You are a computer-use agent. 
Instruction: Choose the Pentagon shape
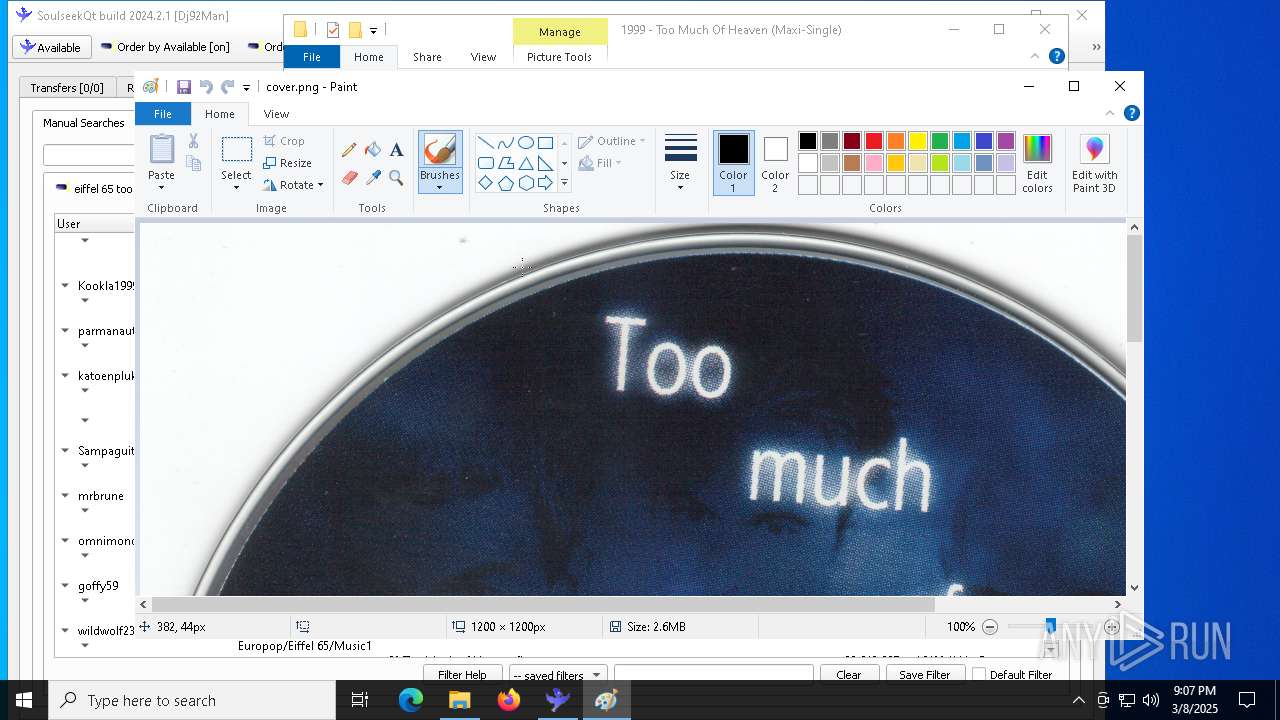[x=505, y=183]
